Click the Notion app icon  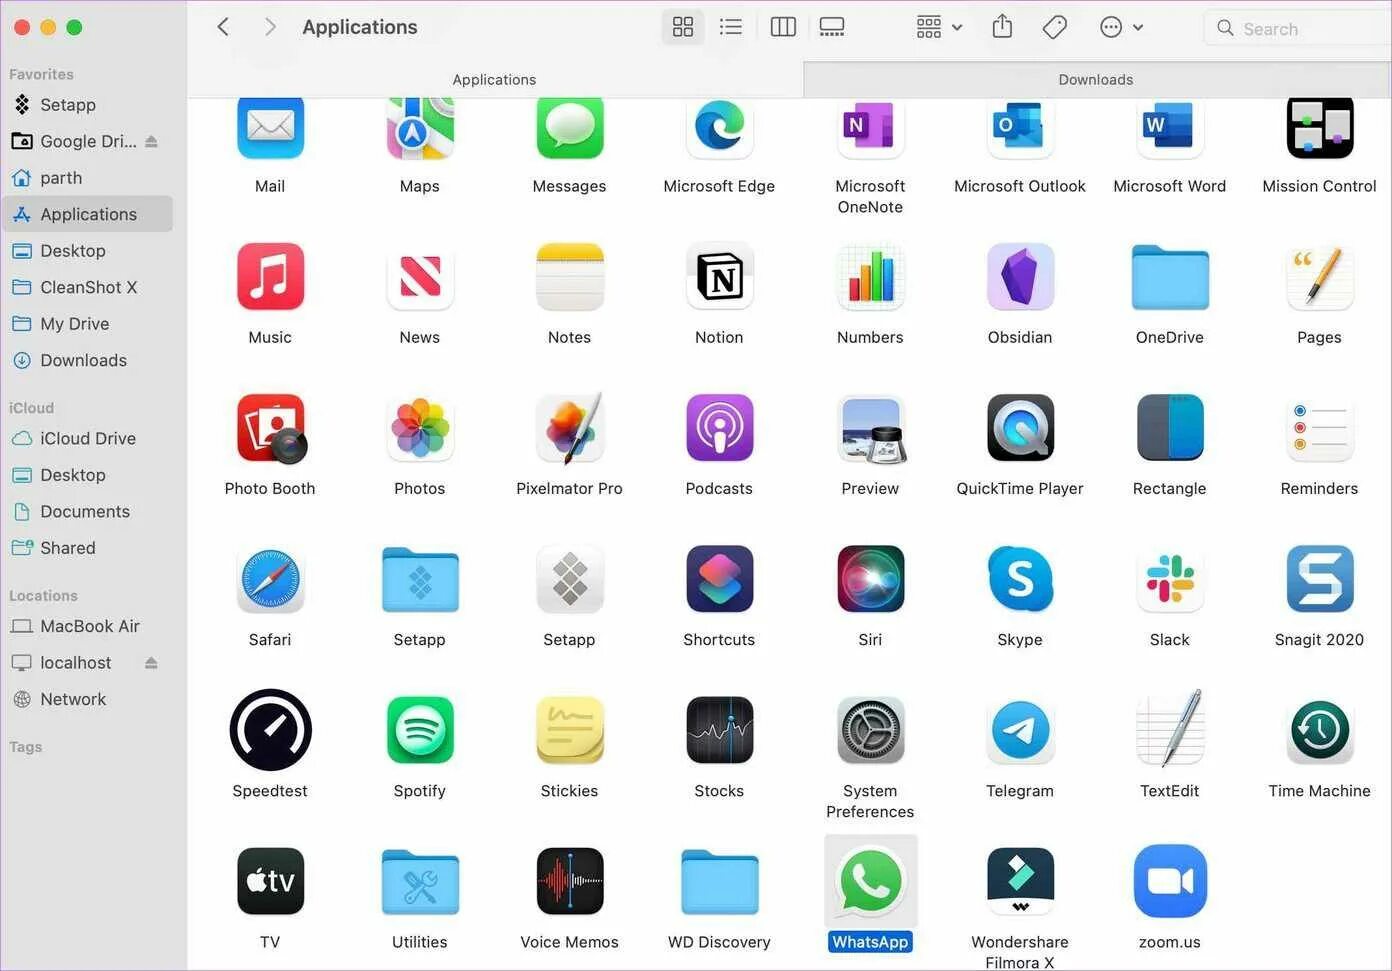click(x=720, y=277)
